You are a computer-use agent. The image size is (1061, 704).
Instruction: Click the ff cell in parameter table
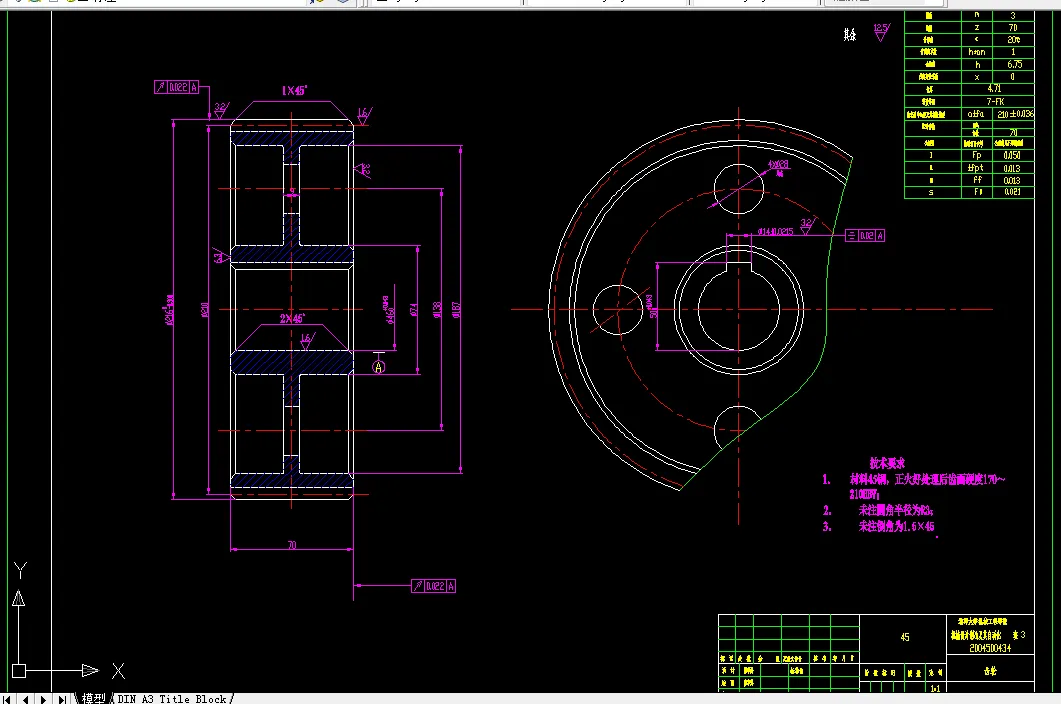click(x=977, y=180)
